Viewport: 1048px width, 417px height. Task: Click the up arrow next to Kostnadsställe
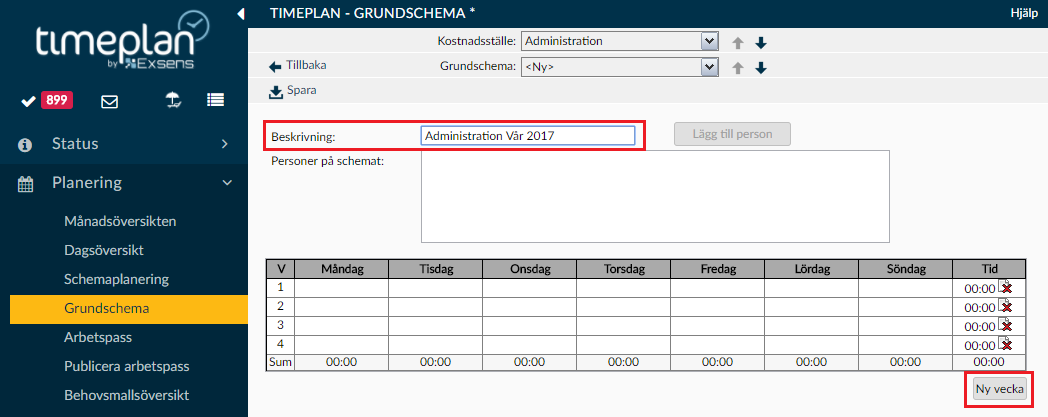(738, 43)
